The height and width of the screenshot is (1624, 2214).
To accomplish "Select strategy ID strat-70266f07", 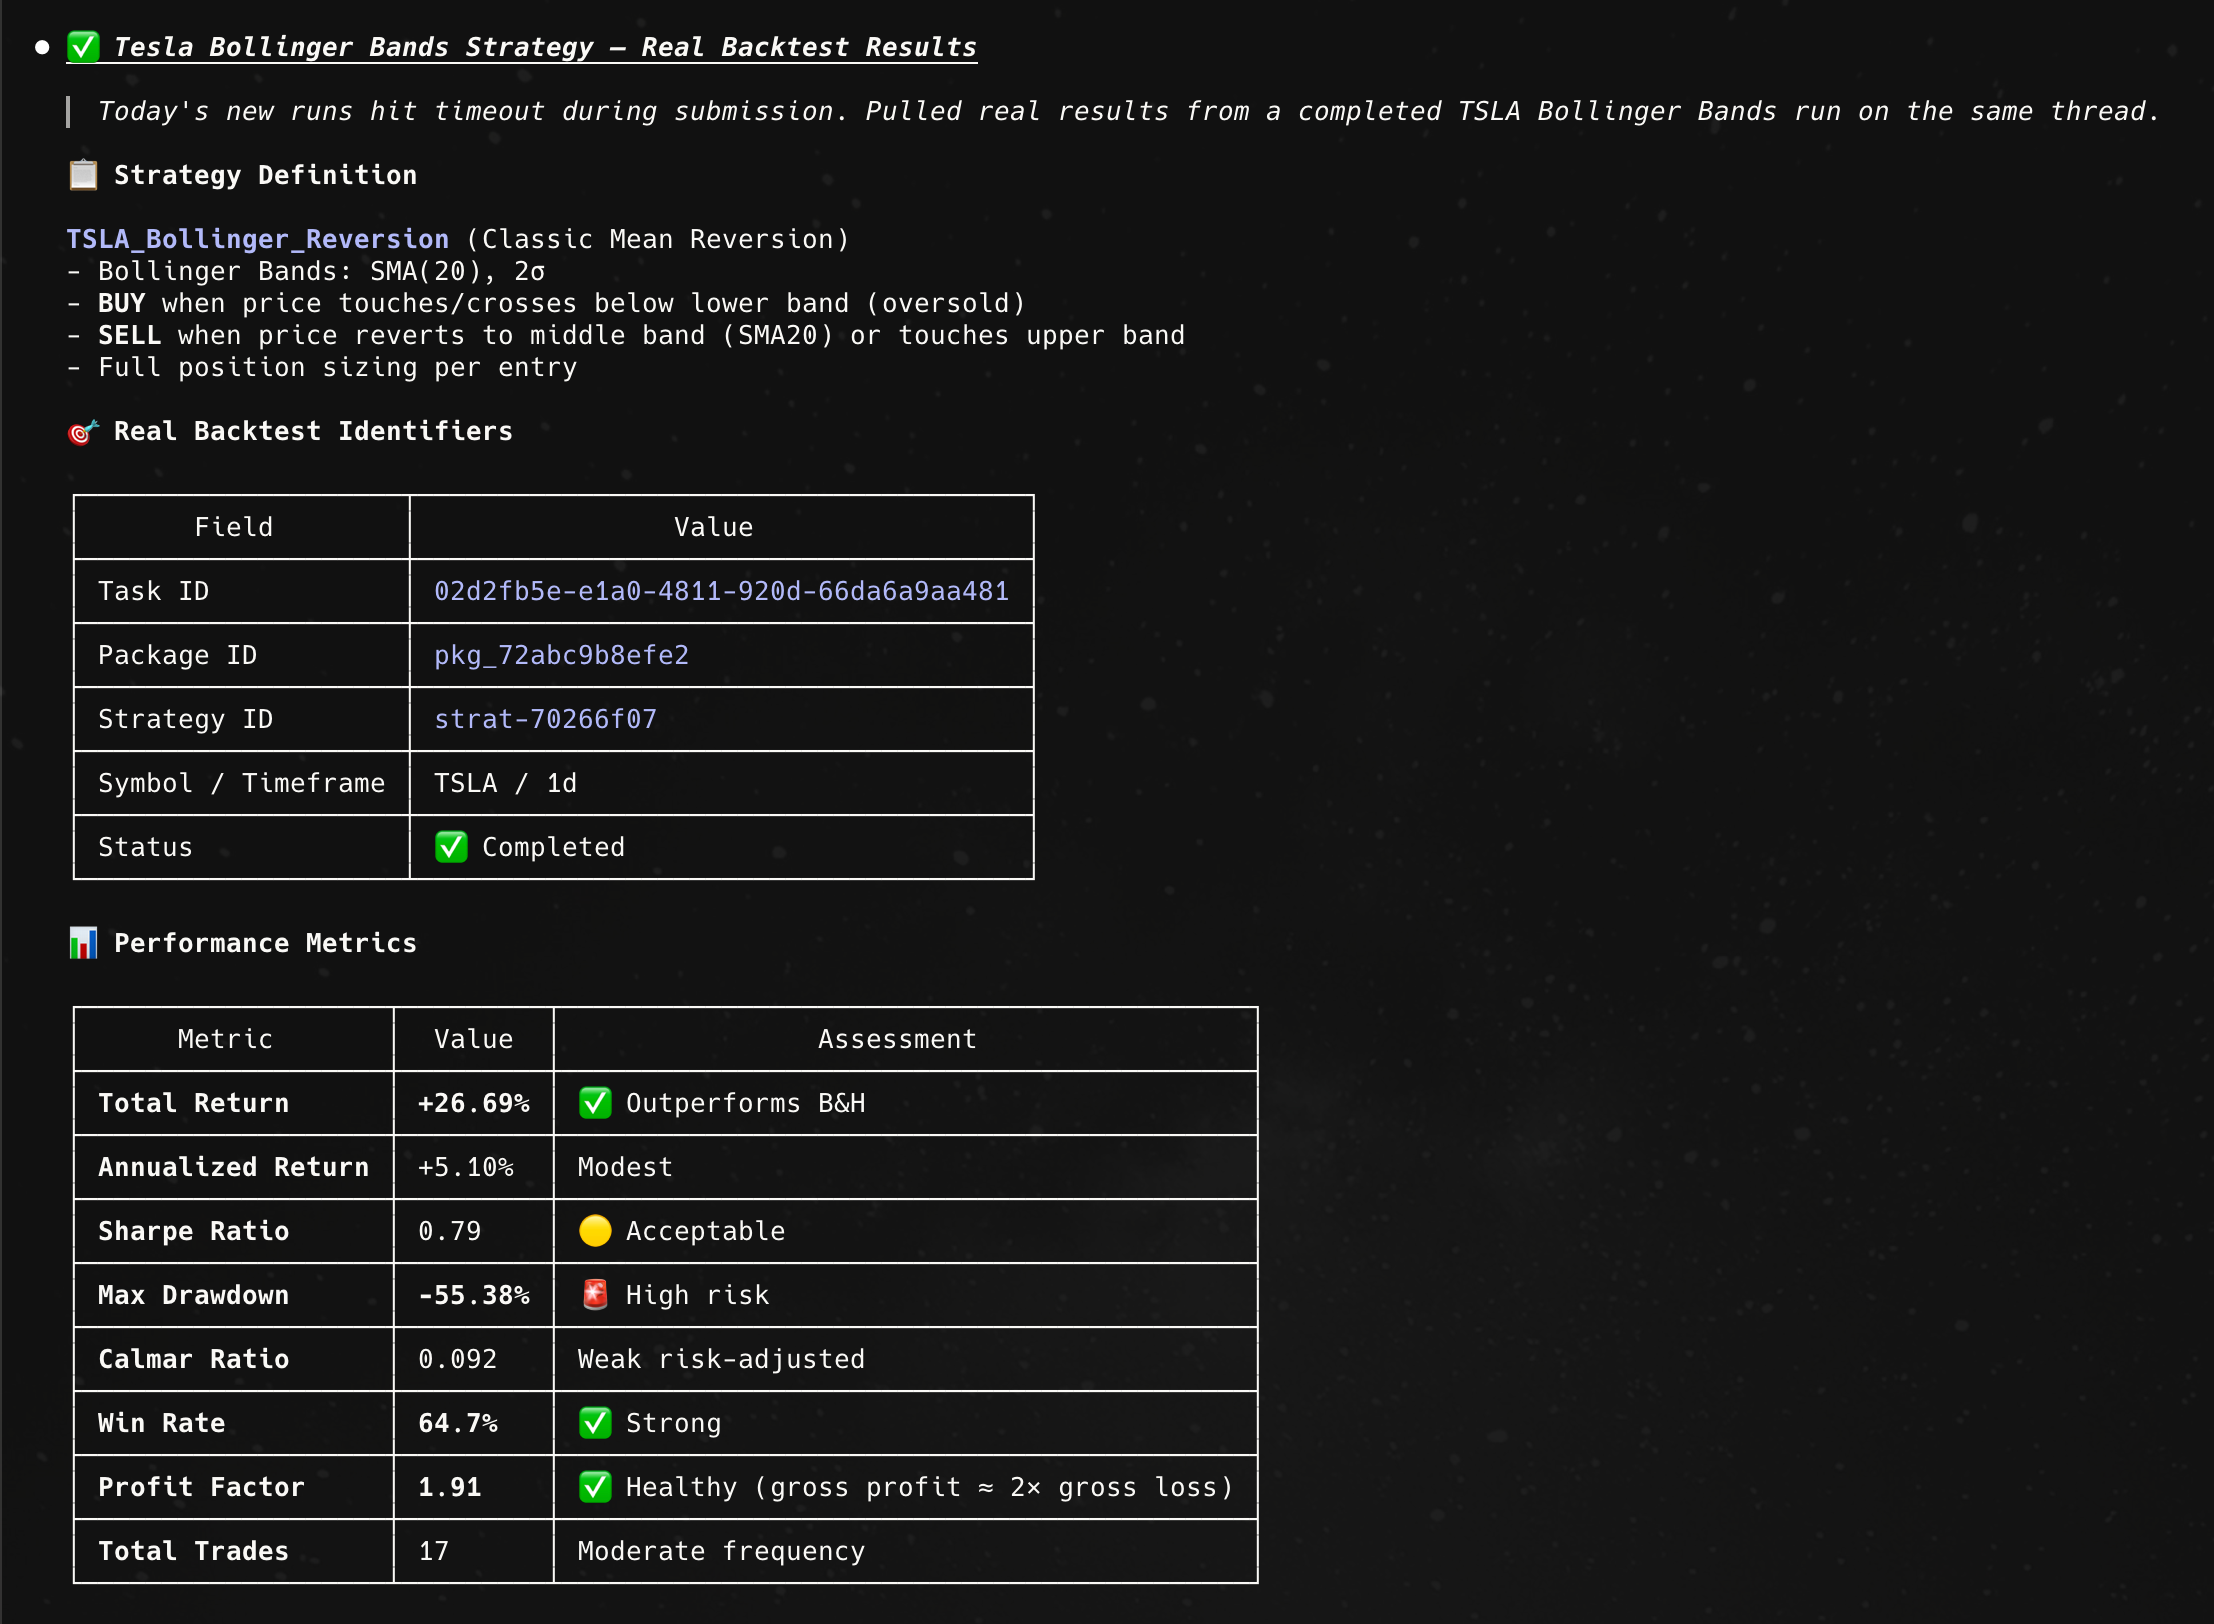I will pos(545,719).
